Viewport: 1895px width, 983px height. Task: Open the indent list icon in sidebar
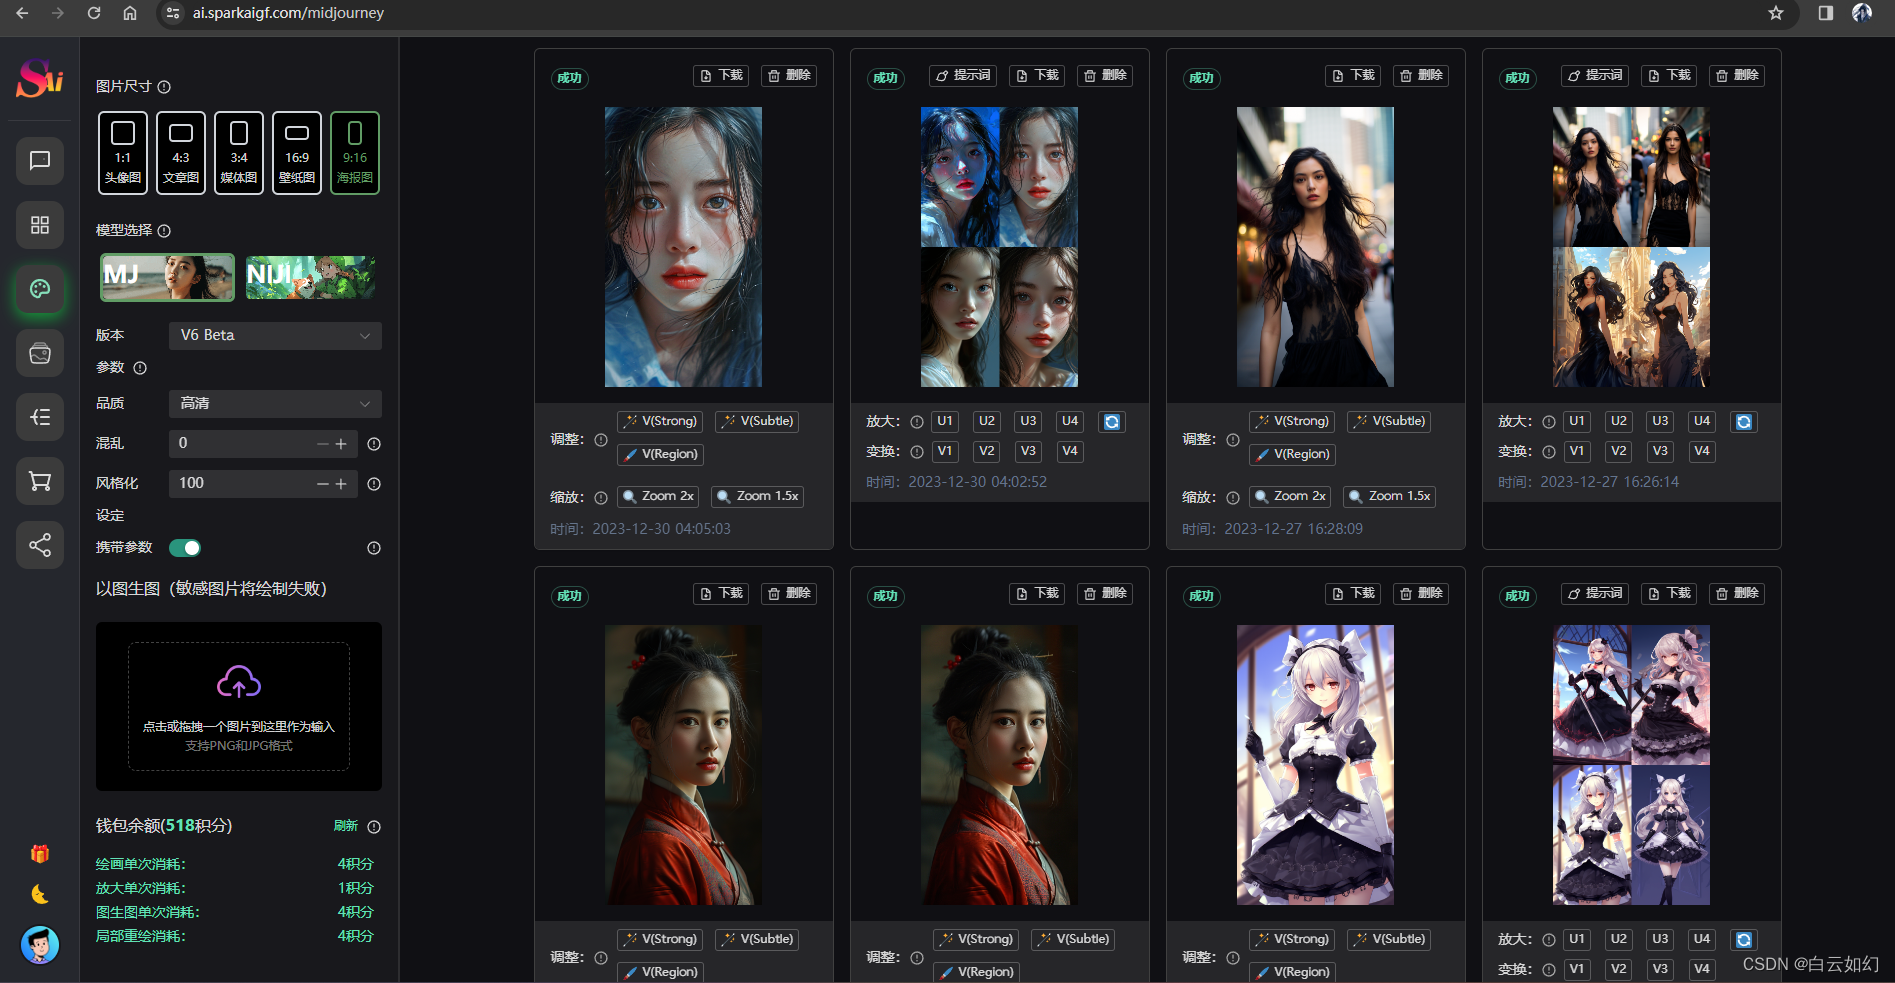pyautogui.click(x=40, y=417)
